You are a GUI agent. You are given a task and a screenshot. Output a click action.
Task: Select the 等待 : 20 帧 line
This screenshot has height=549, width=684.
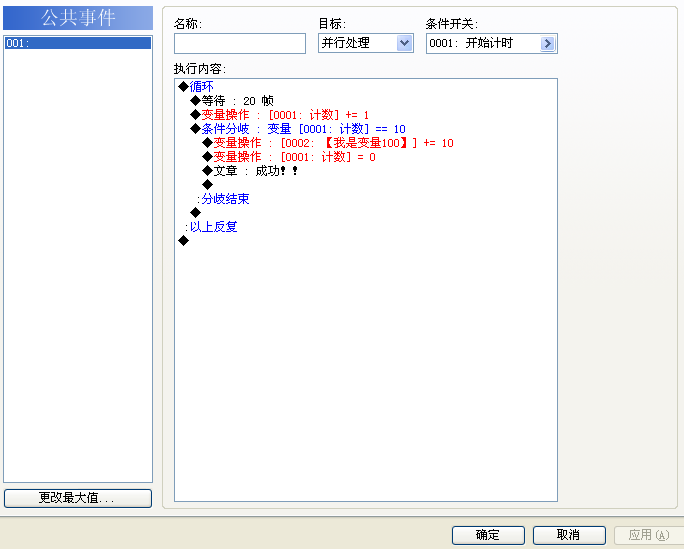click(x=232, y=101)
